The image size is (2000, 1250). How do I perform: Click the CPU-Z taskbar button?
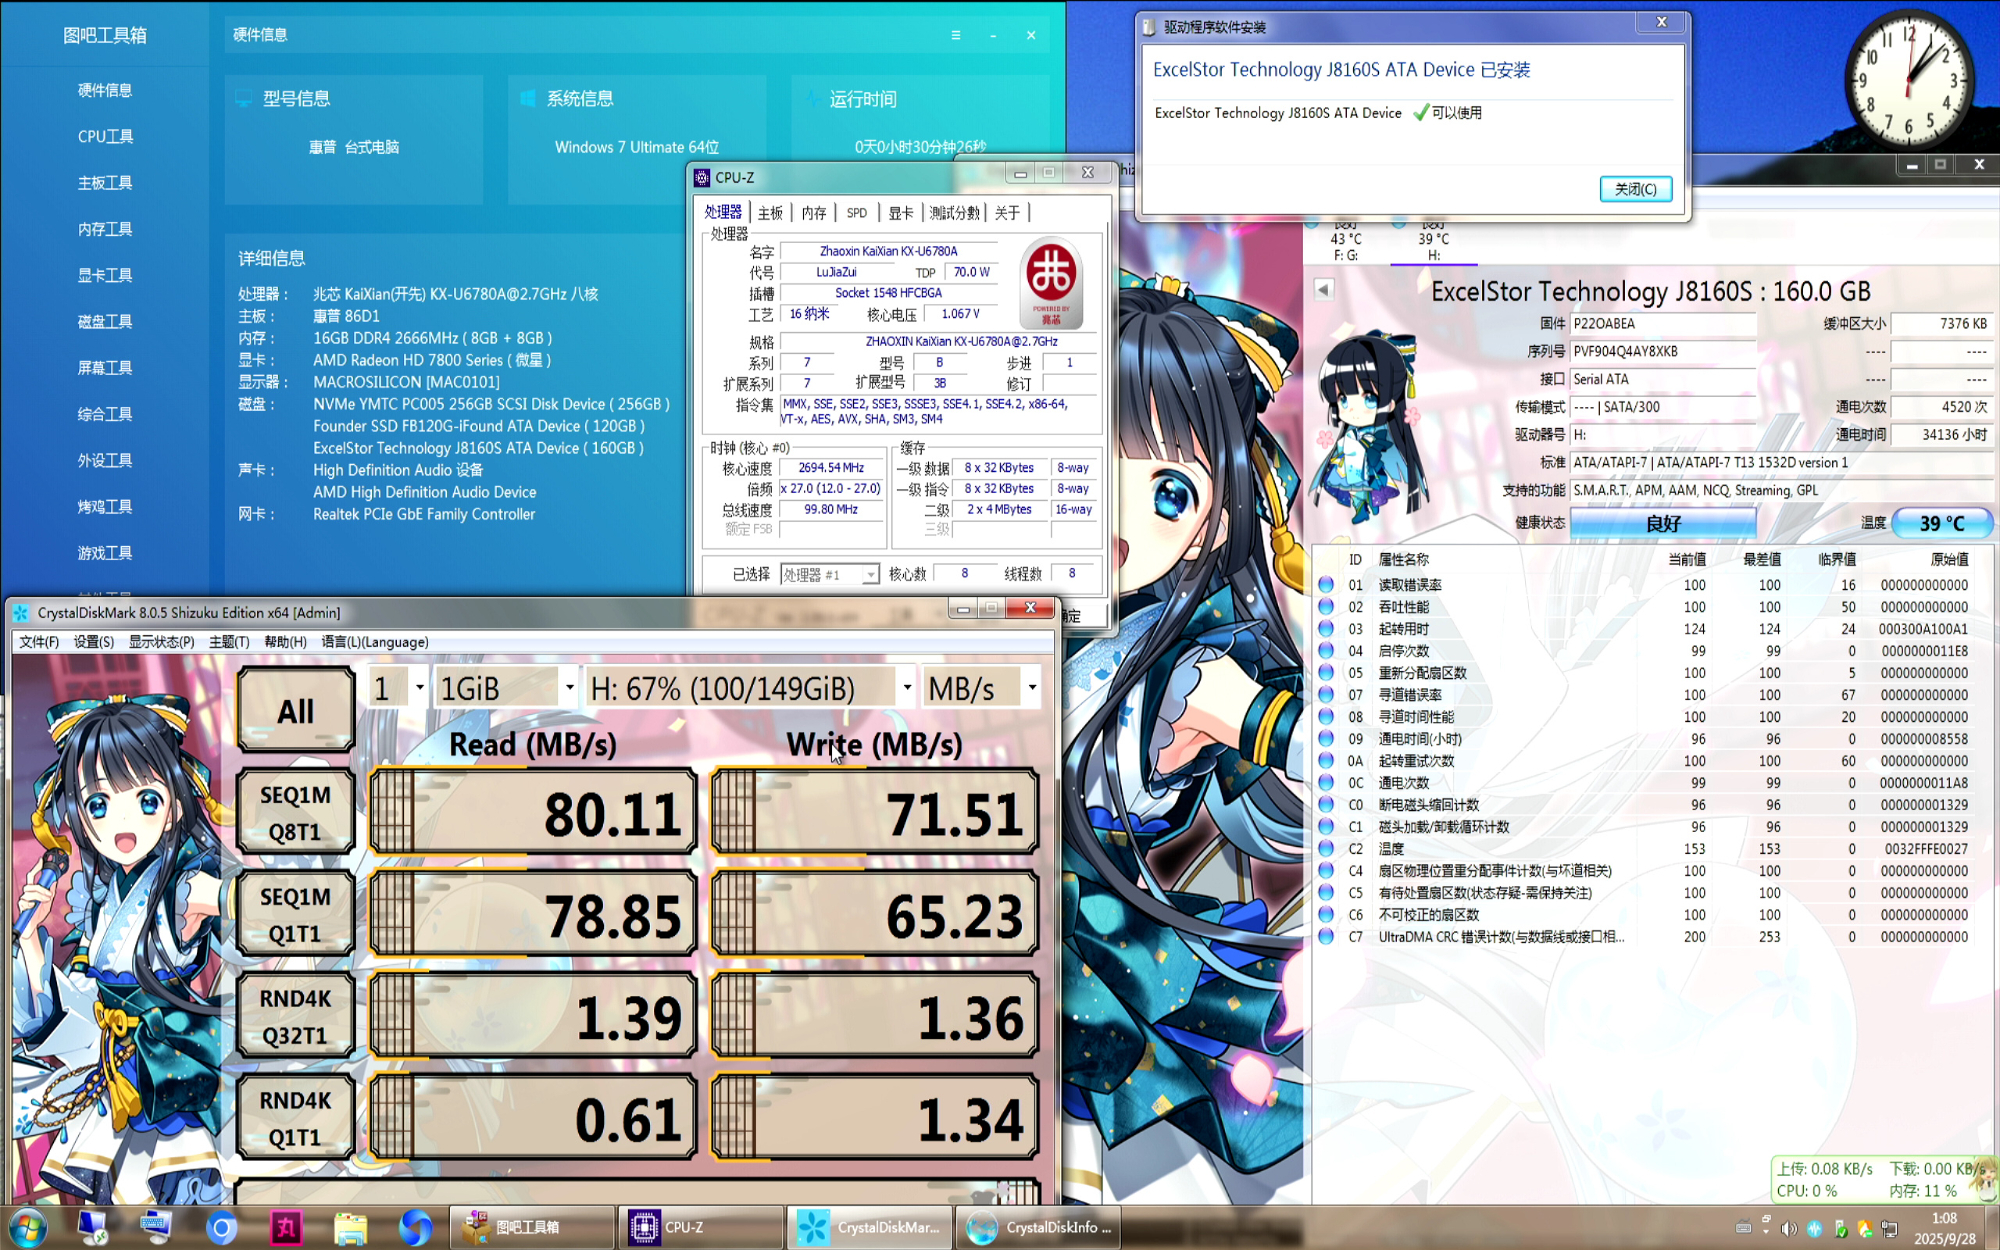700,1227
